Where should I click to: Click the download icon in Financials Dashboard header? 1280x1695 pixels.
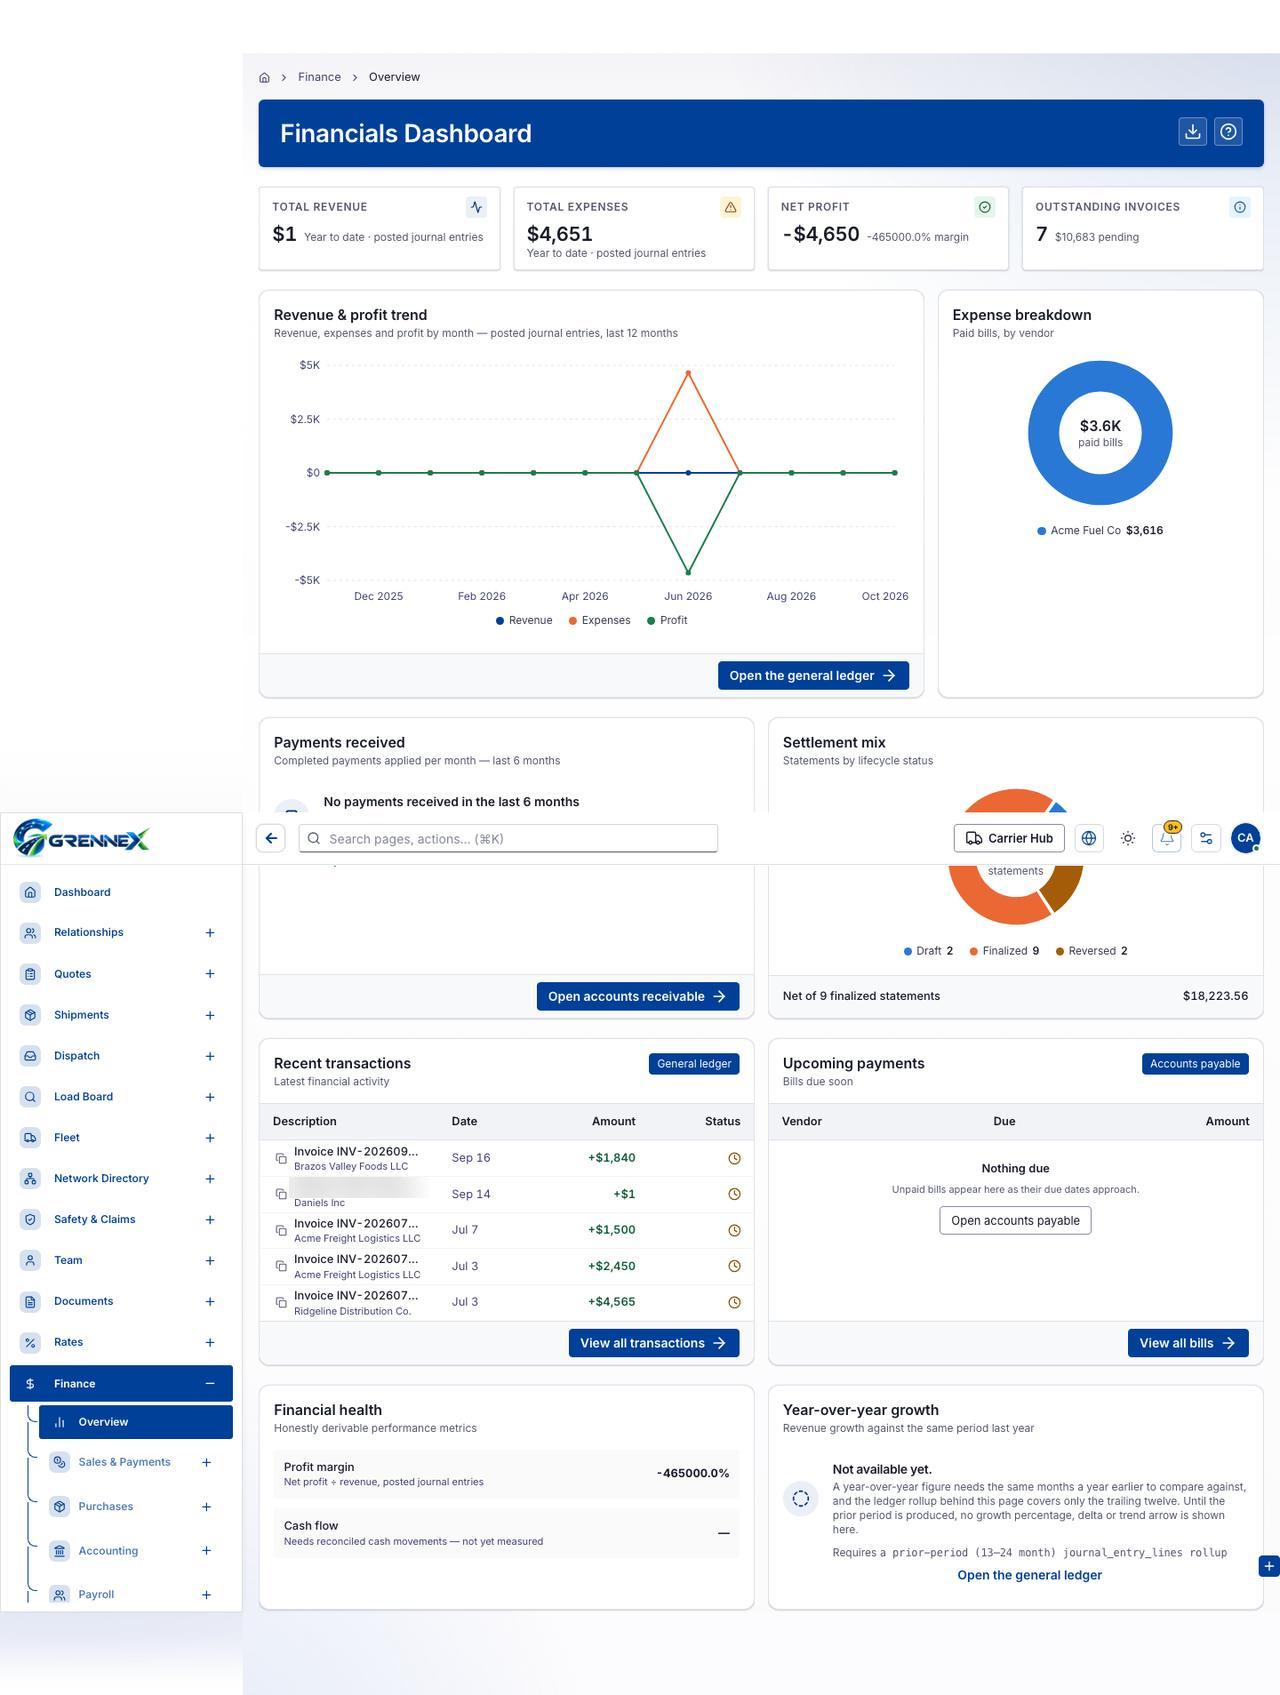click(x=1192, y=132)
